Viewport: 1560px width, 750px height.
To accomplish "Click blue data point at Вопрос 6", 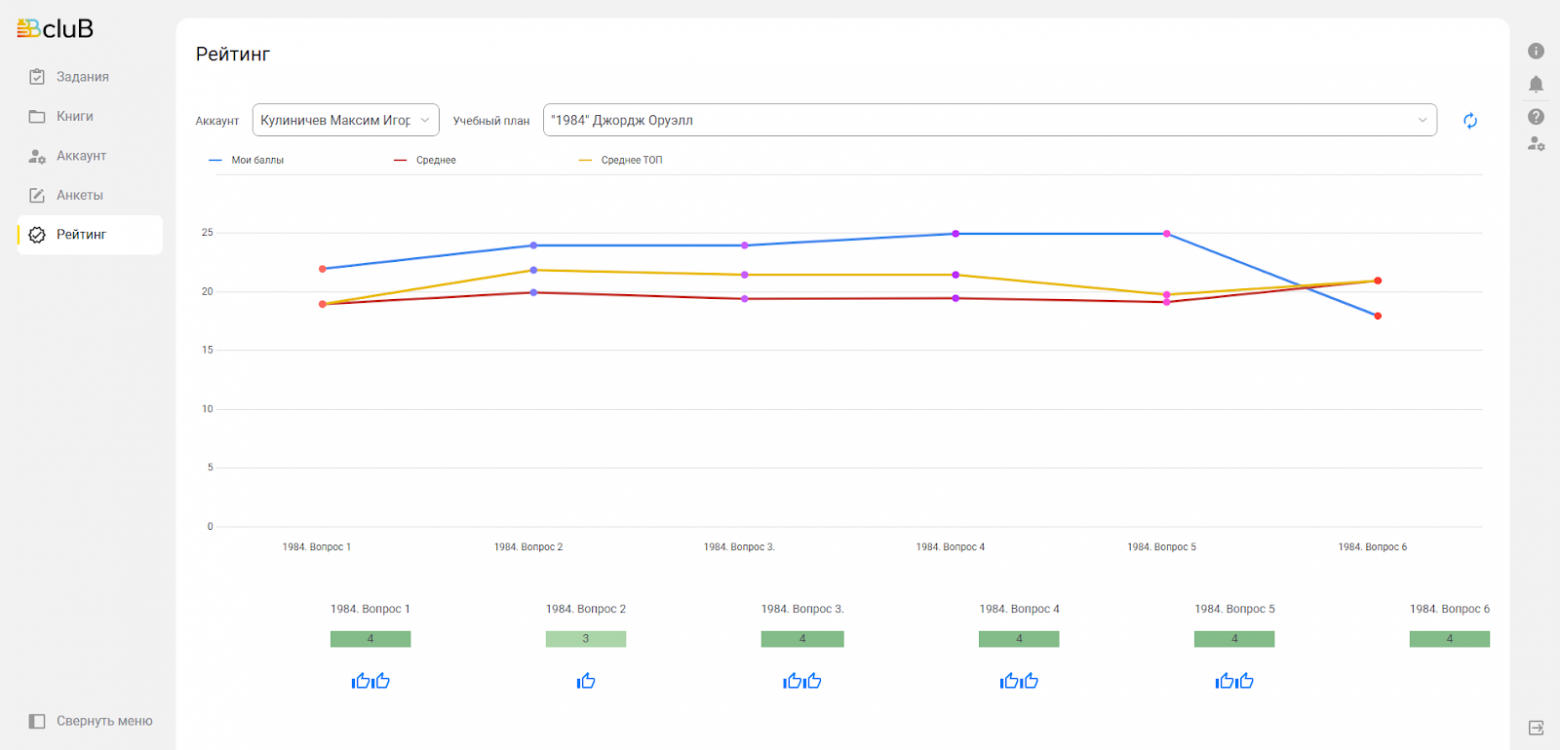I will pos(1377,316).
